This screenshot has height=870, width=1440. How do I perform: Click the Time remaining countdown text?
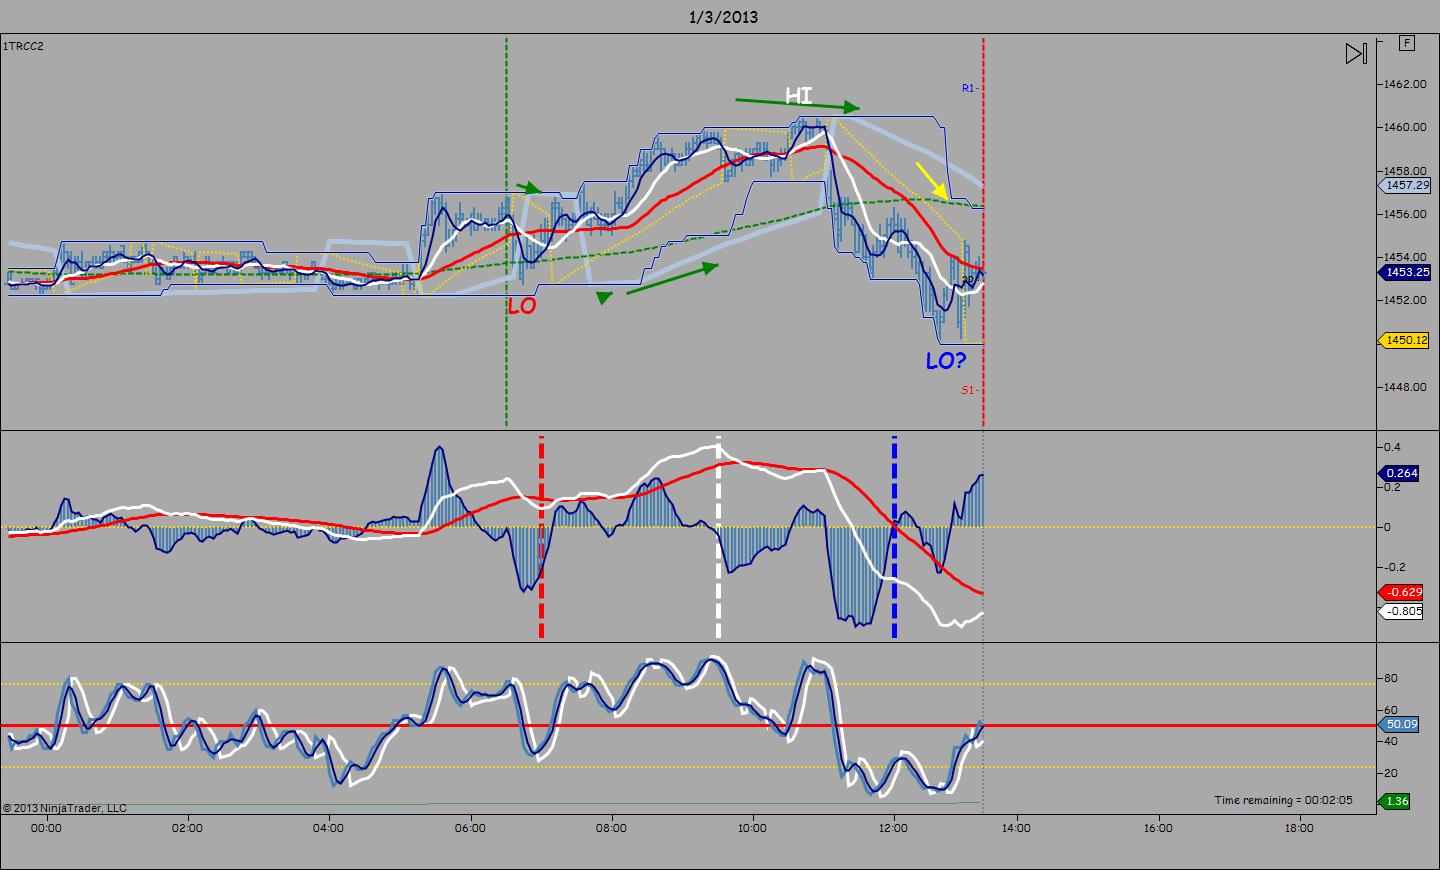point(1284,800)
